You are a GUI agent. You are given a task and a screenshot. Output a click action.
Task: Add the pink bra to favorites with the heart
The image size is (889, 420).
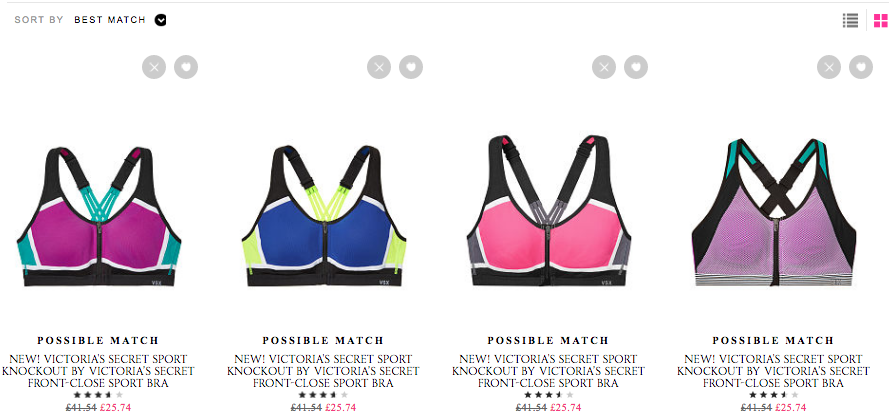(x=636, y=67)
